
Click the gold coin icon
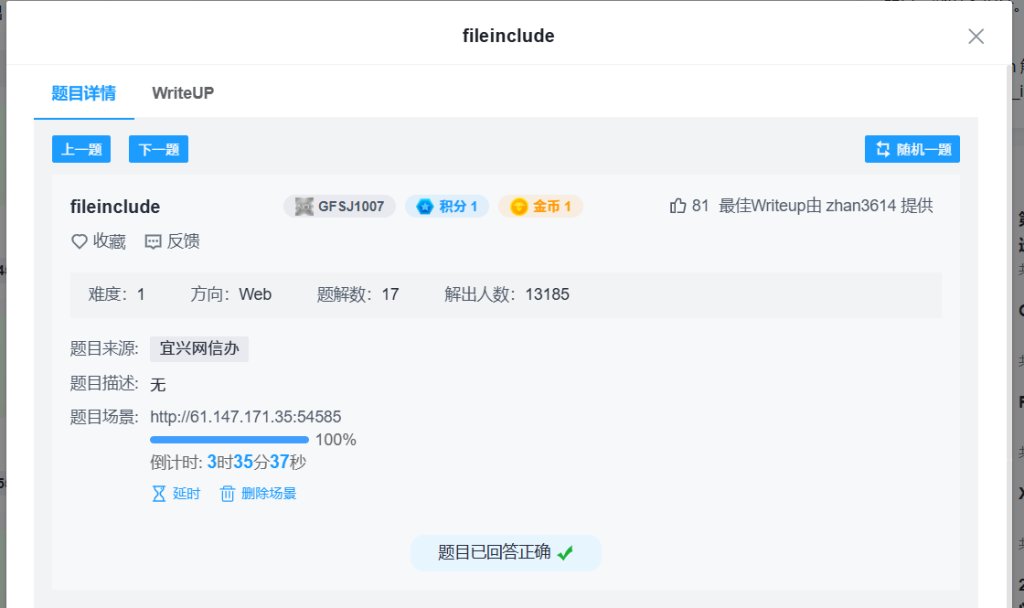[x=519, y=207]
